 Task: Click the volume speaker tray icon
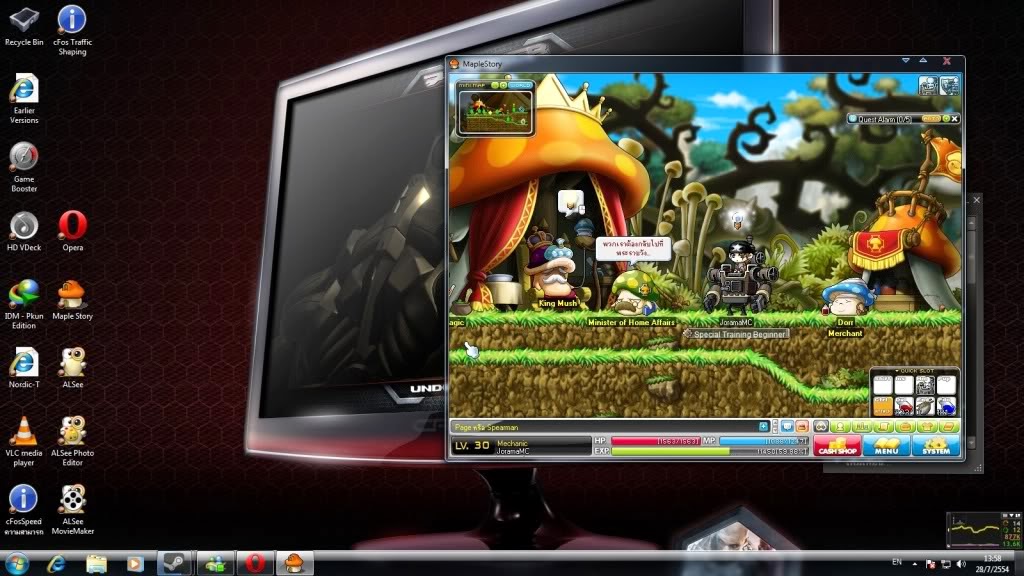click(x=961, y=564)
